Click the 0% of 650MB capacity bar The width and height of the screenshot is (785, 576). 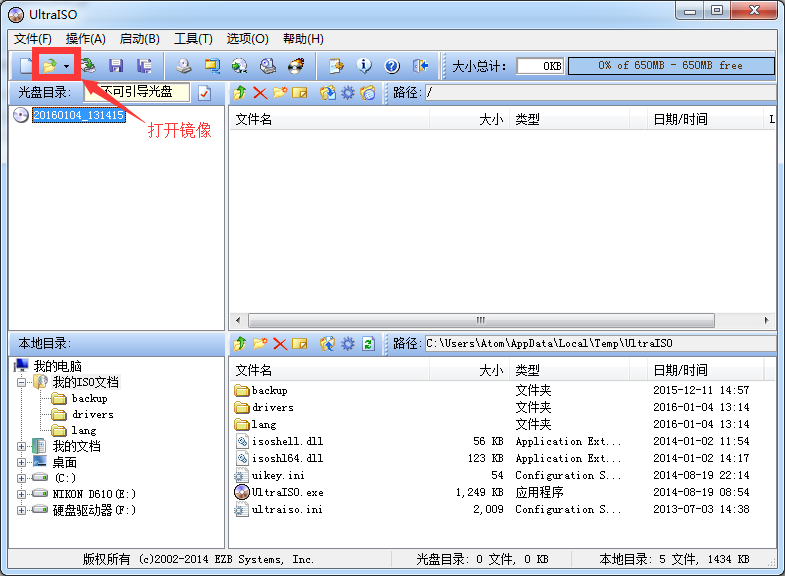pos(671,66)
